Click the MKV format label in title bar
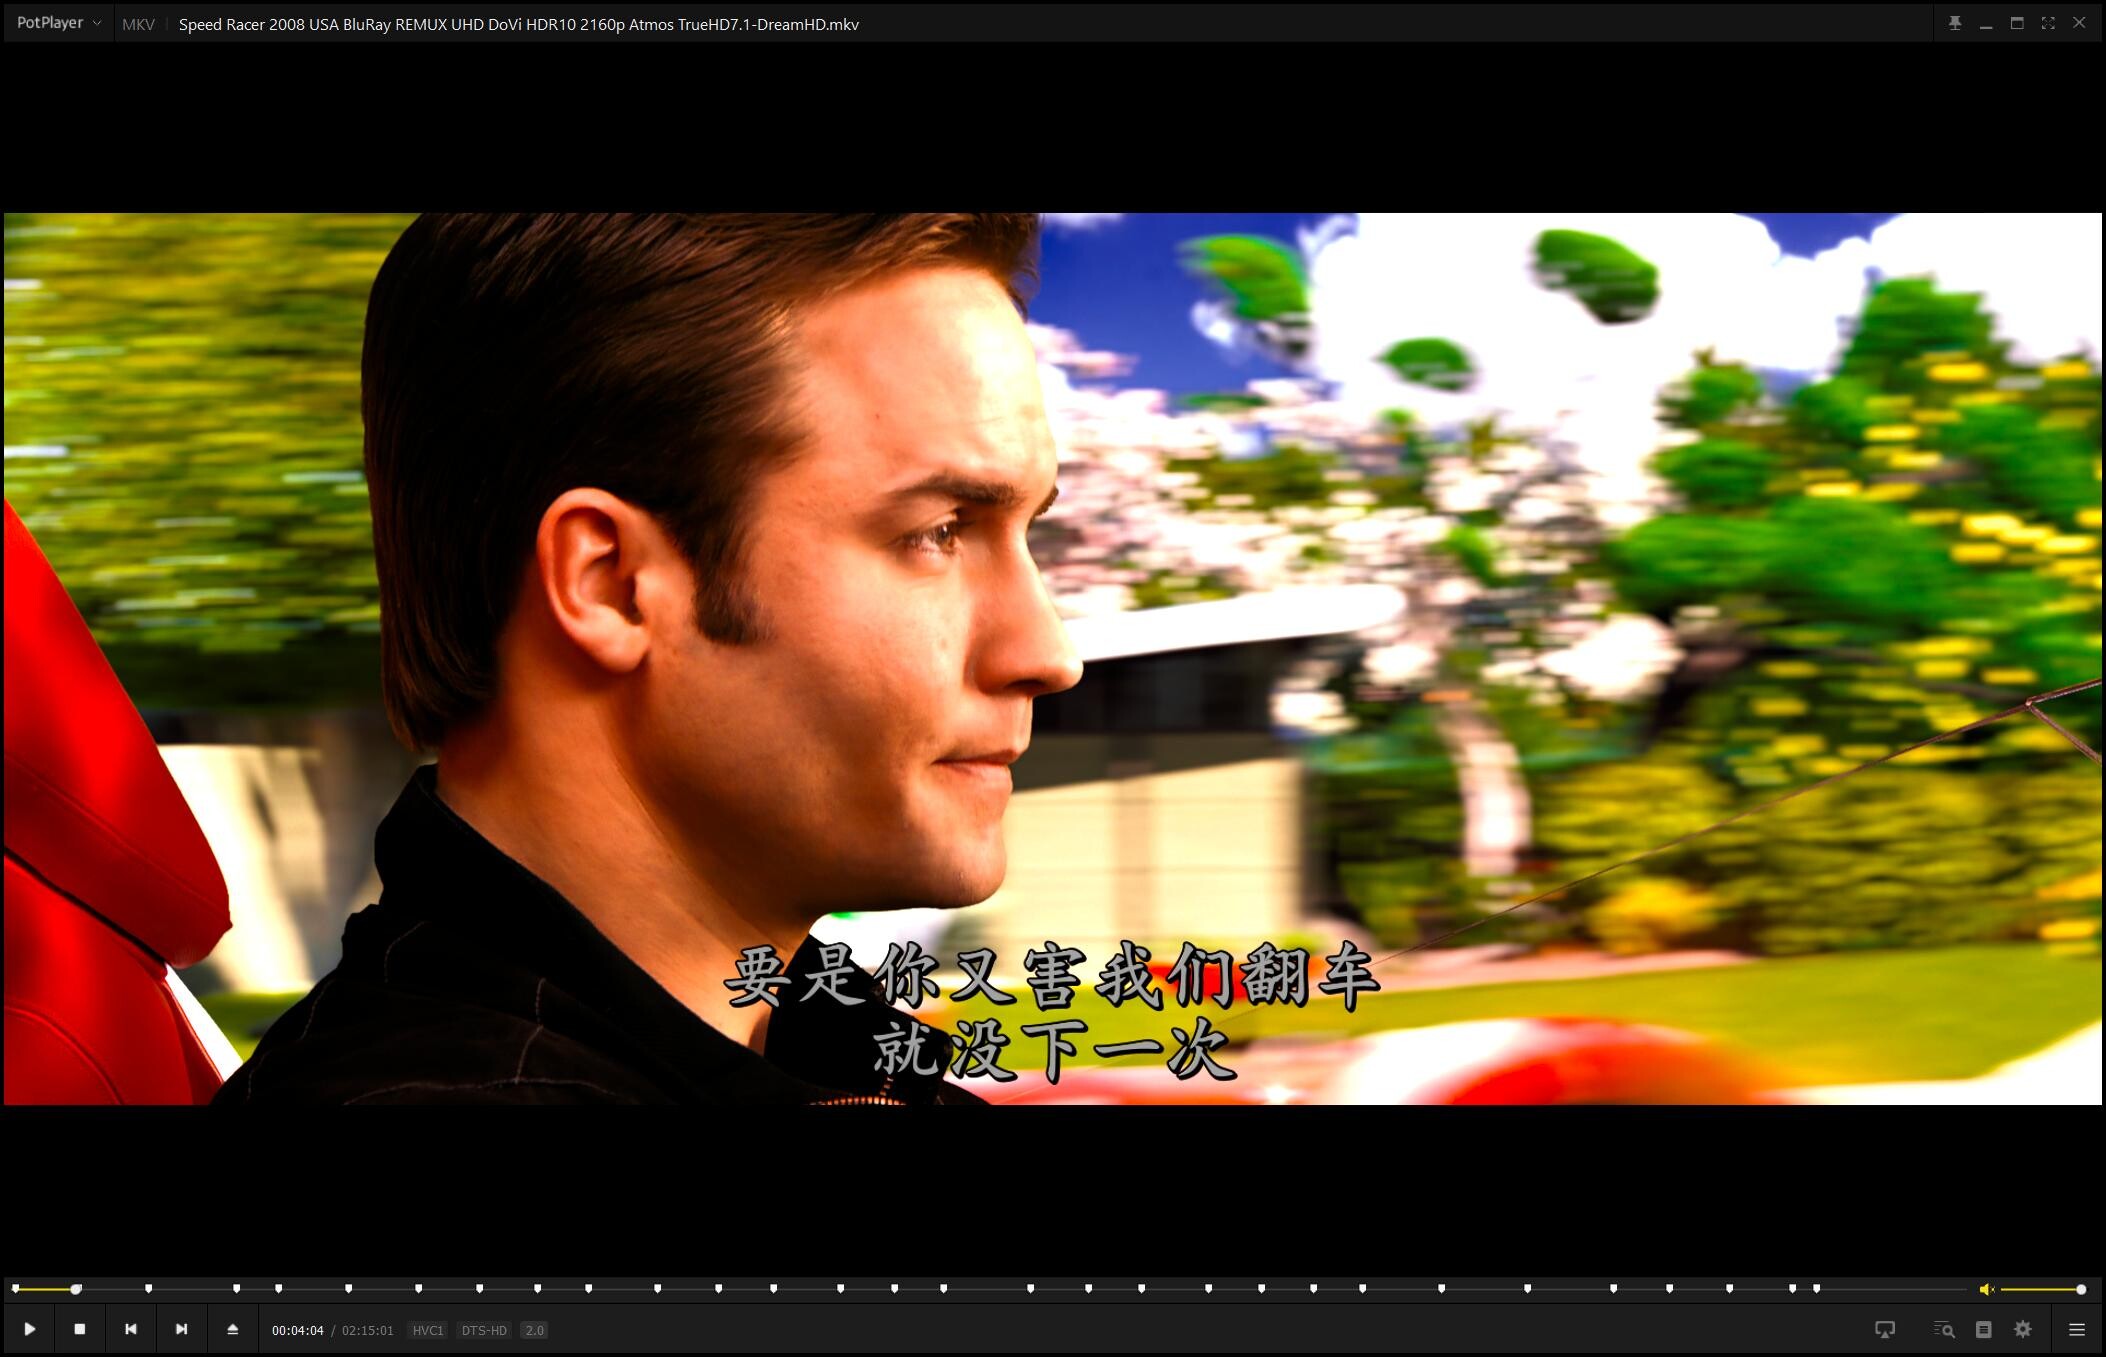2106x1357 pixels. tap(139, 24)
